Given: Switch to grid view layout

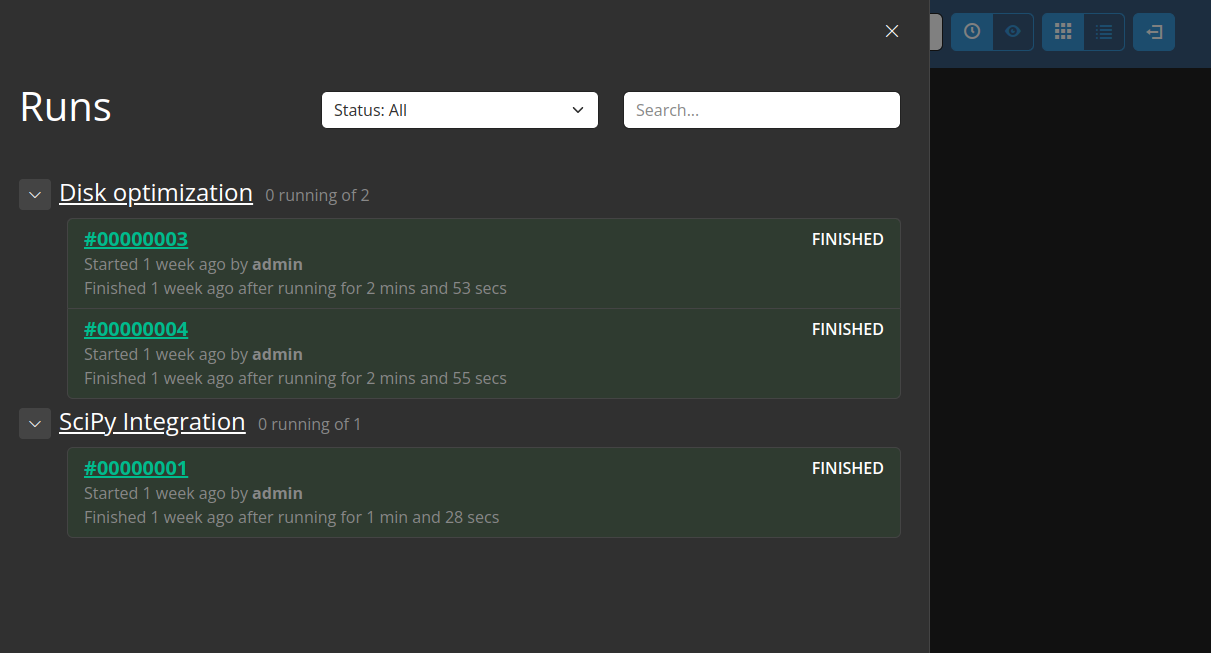Looking at the screenshot, I should [x=1063, y=32].
